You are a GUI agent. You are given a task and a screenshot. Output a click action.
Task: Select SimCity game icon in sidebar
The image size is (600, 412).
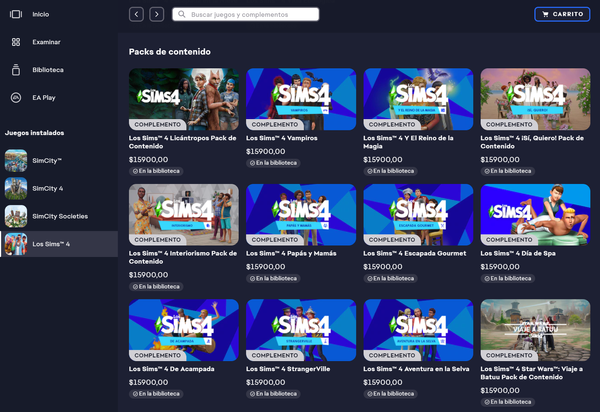pyautogui.click(x=16, y=161)
